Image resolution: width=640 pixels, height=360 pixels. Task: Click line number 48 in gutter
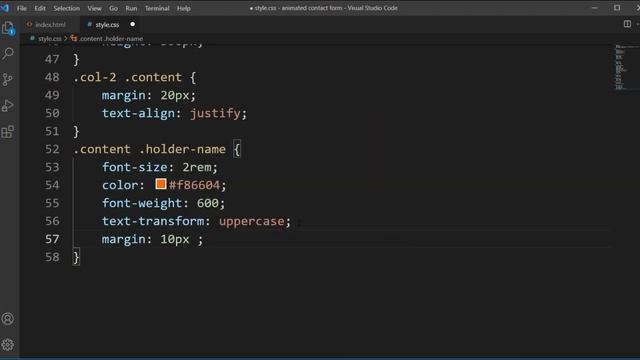52,77
